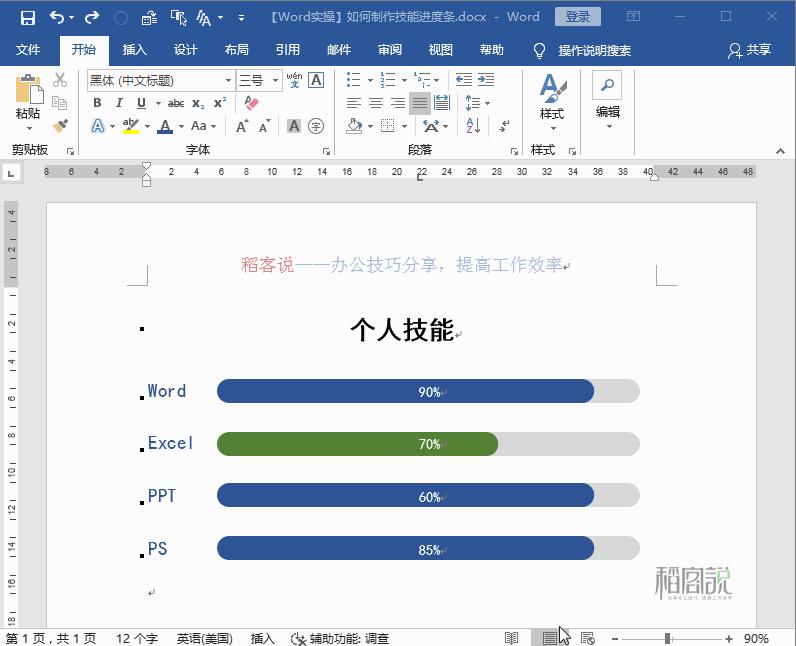Open the font size 三号 dropdown
This screenshot has height=646, width=796.
tap(275, 80)
